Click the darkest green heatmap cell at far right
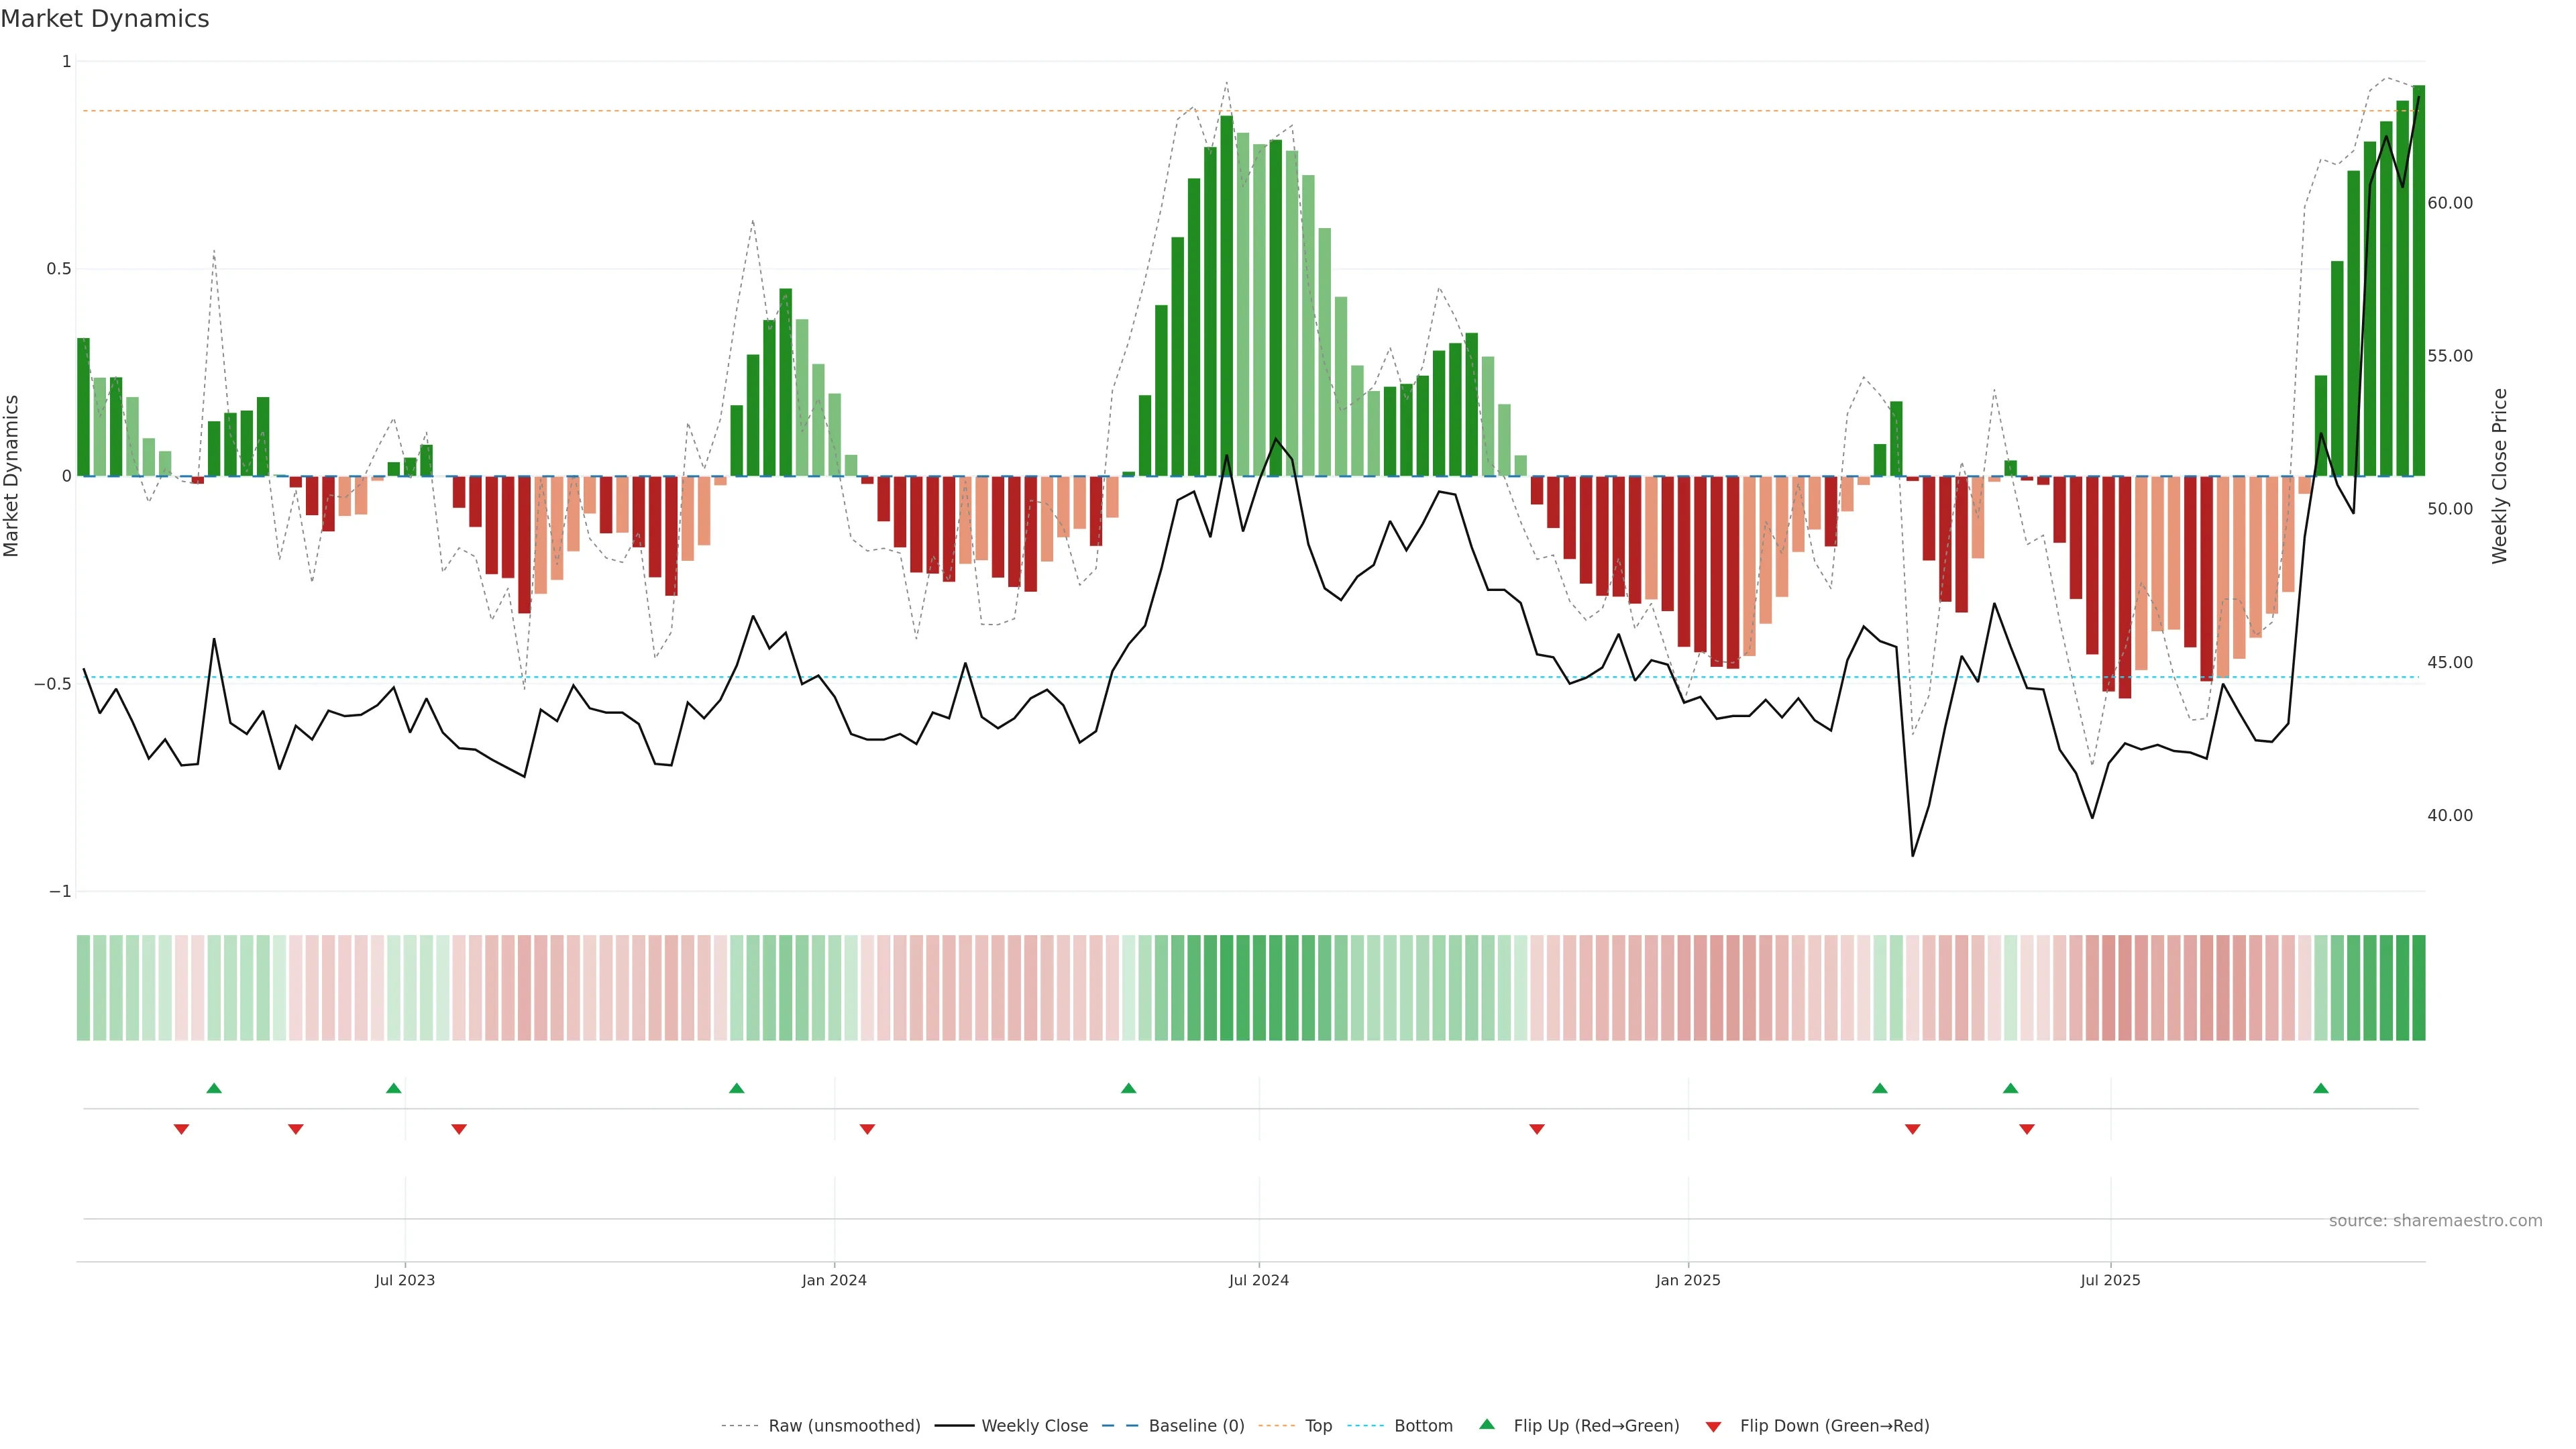This screenshot has height=1449, width=2576. (x=2418, y=987)
